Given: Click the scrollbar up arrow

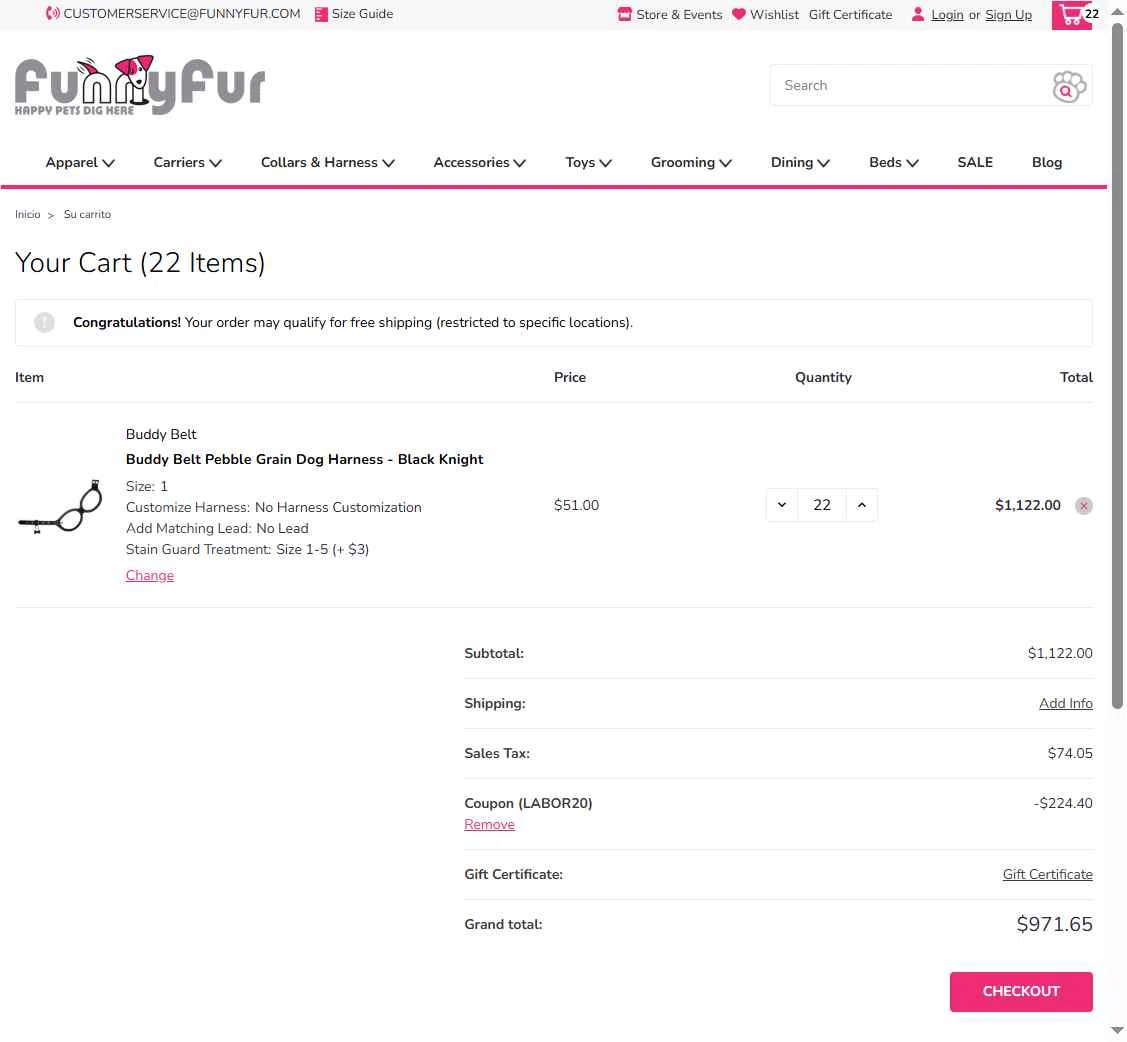Looking at the screenshot, I should coord(1117,11).
